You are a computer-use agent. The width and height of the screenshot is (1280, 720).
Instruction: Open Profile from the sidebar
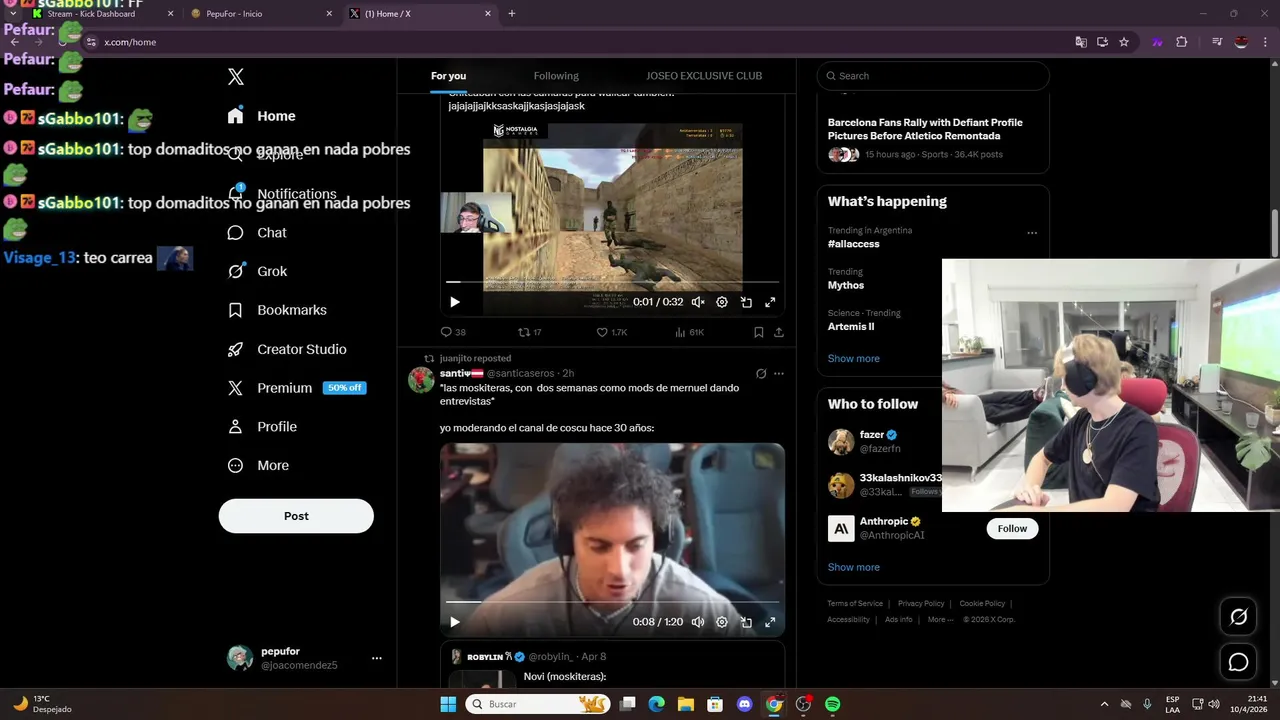coord(263,426)
